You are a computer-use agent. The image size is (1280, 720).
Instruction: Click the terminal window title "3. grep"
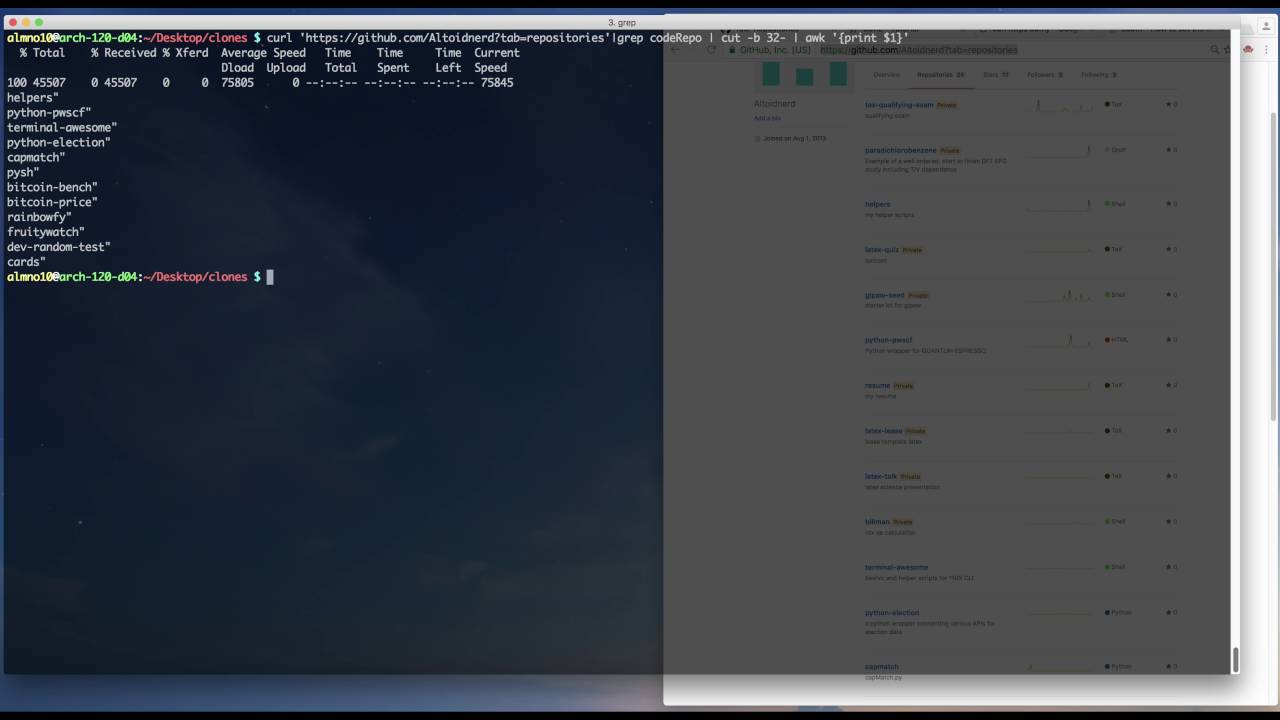coord(622,22)
